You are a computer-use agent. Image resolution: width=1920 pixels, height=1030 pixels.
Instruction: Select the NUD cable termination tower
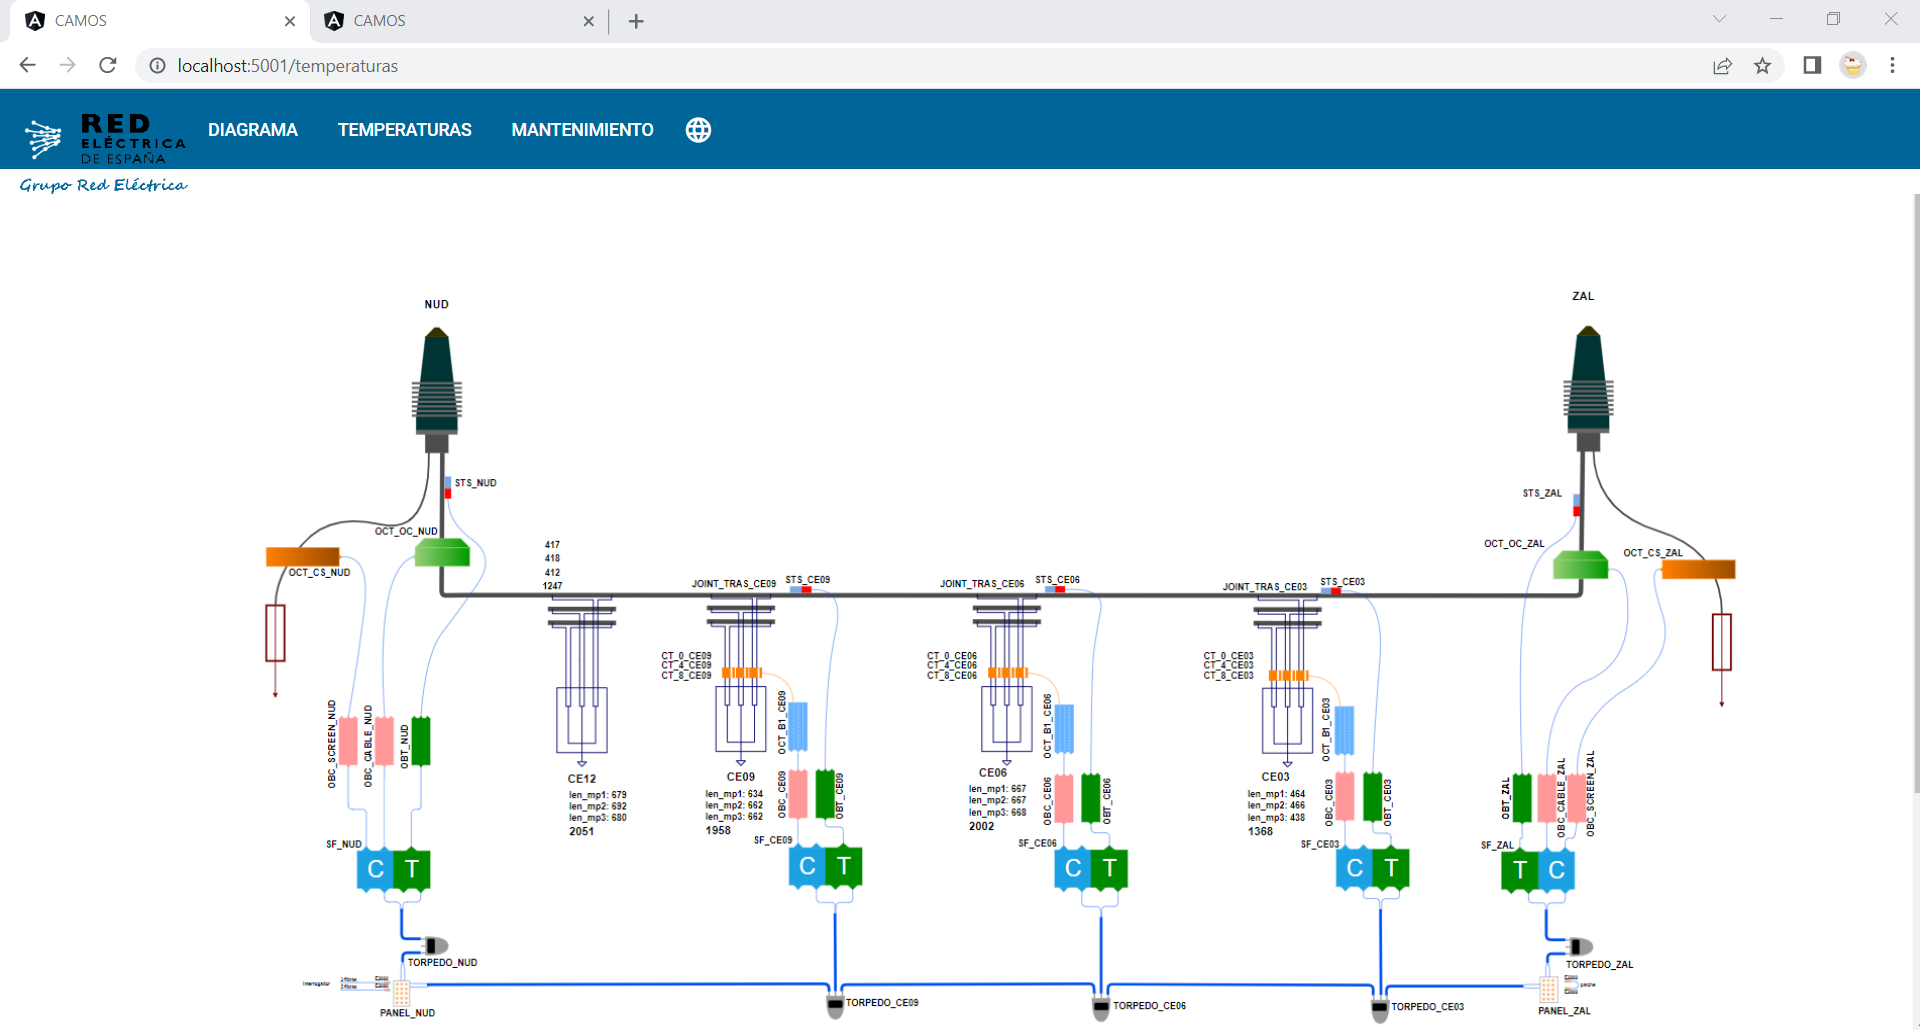[437, 391]
